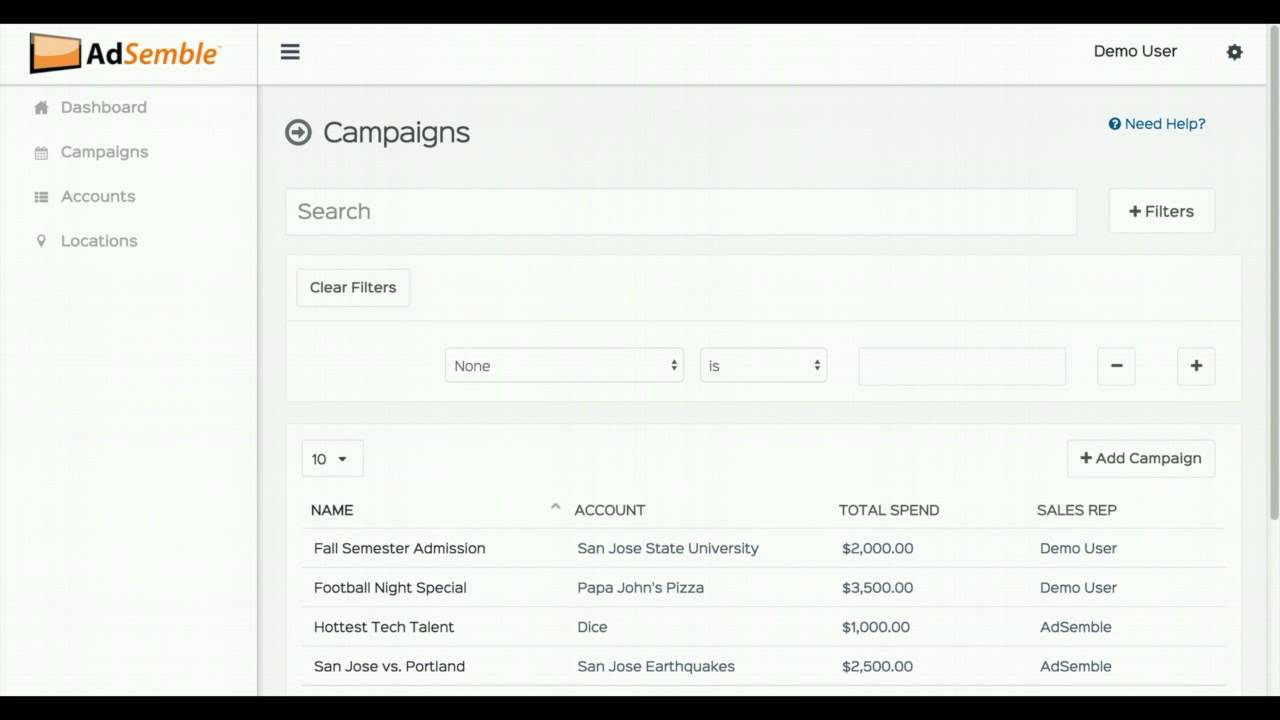
Task: Click the Accounts list icon in sidebar
Action: [x=41, y=197]
